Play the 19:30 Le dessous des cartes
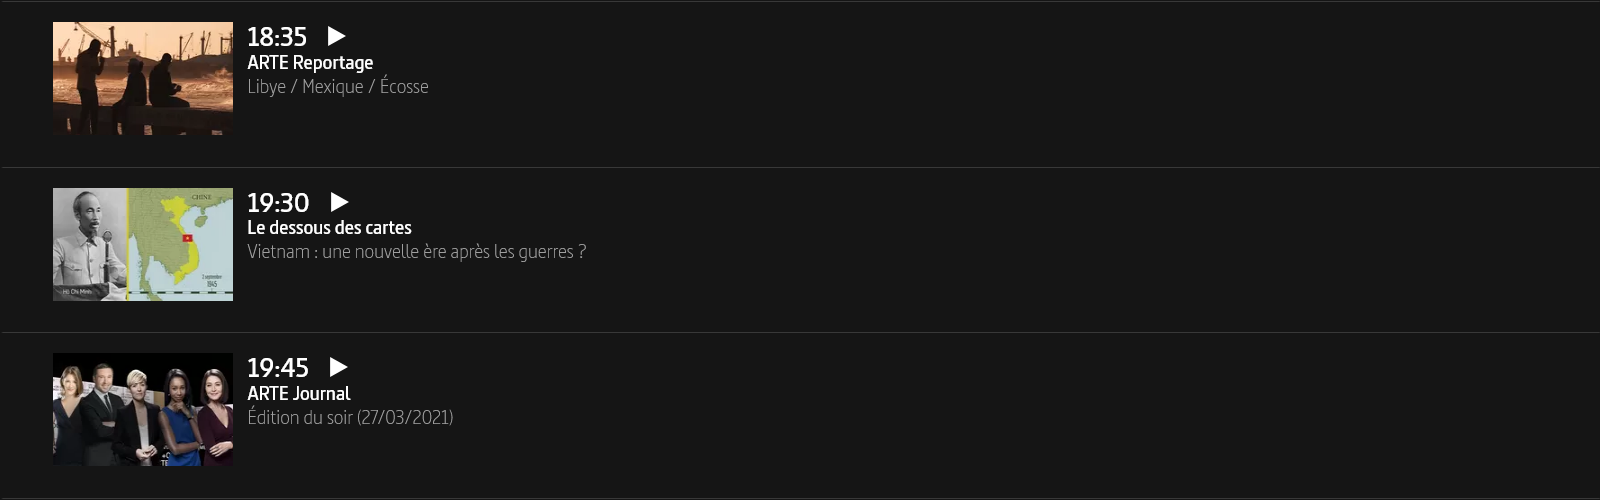1600x500 pixels. pos(340,202)
